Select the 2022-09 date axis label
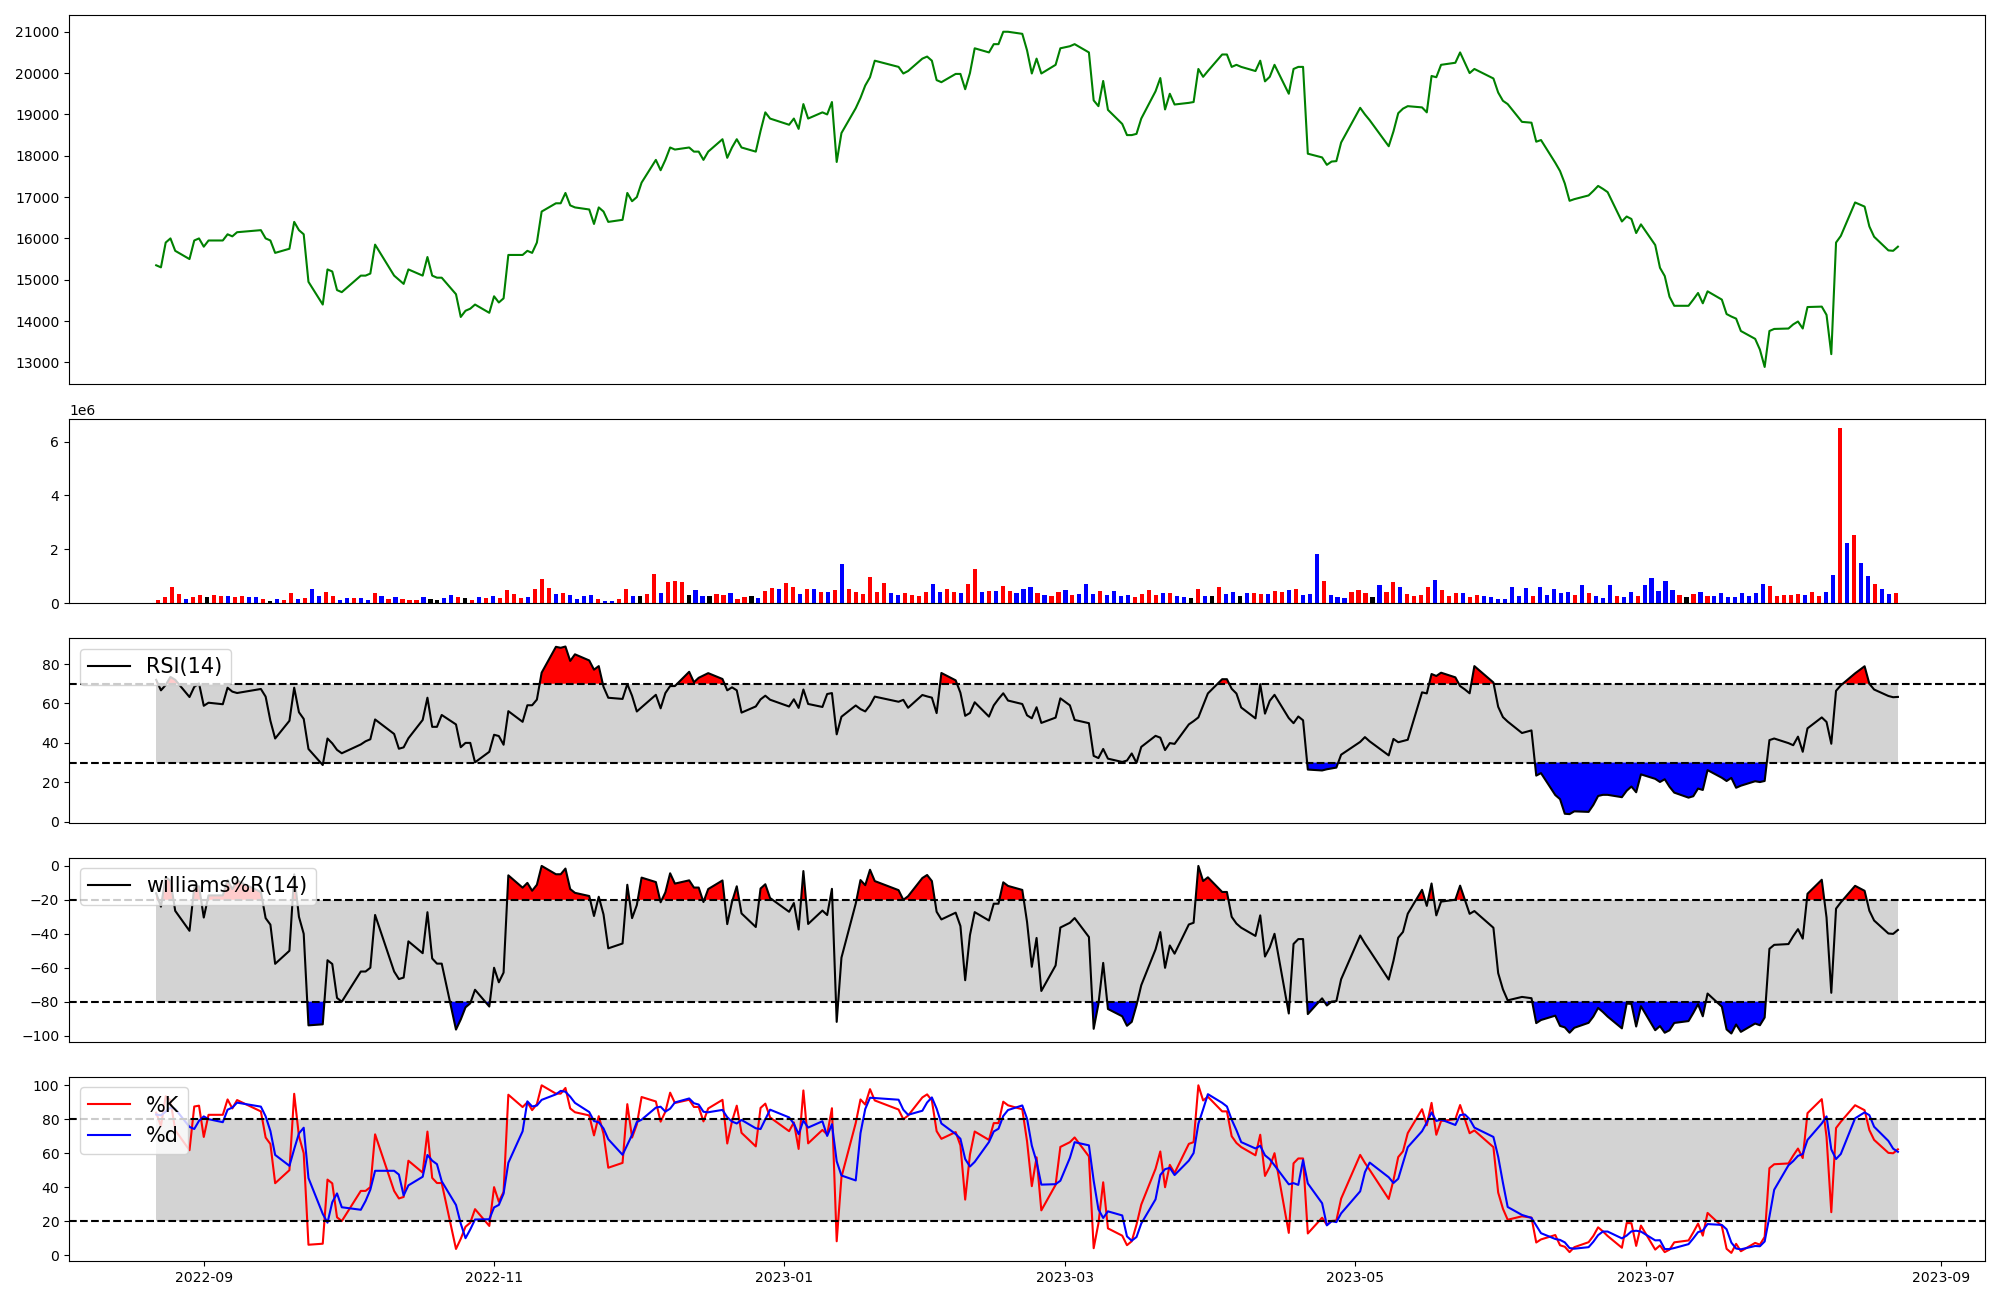Screen dimensions: 2000x1300 click(x=204, y=1277)
